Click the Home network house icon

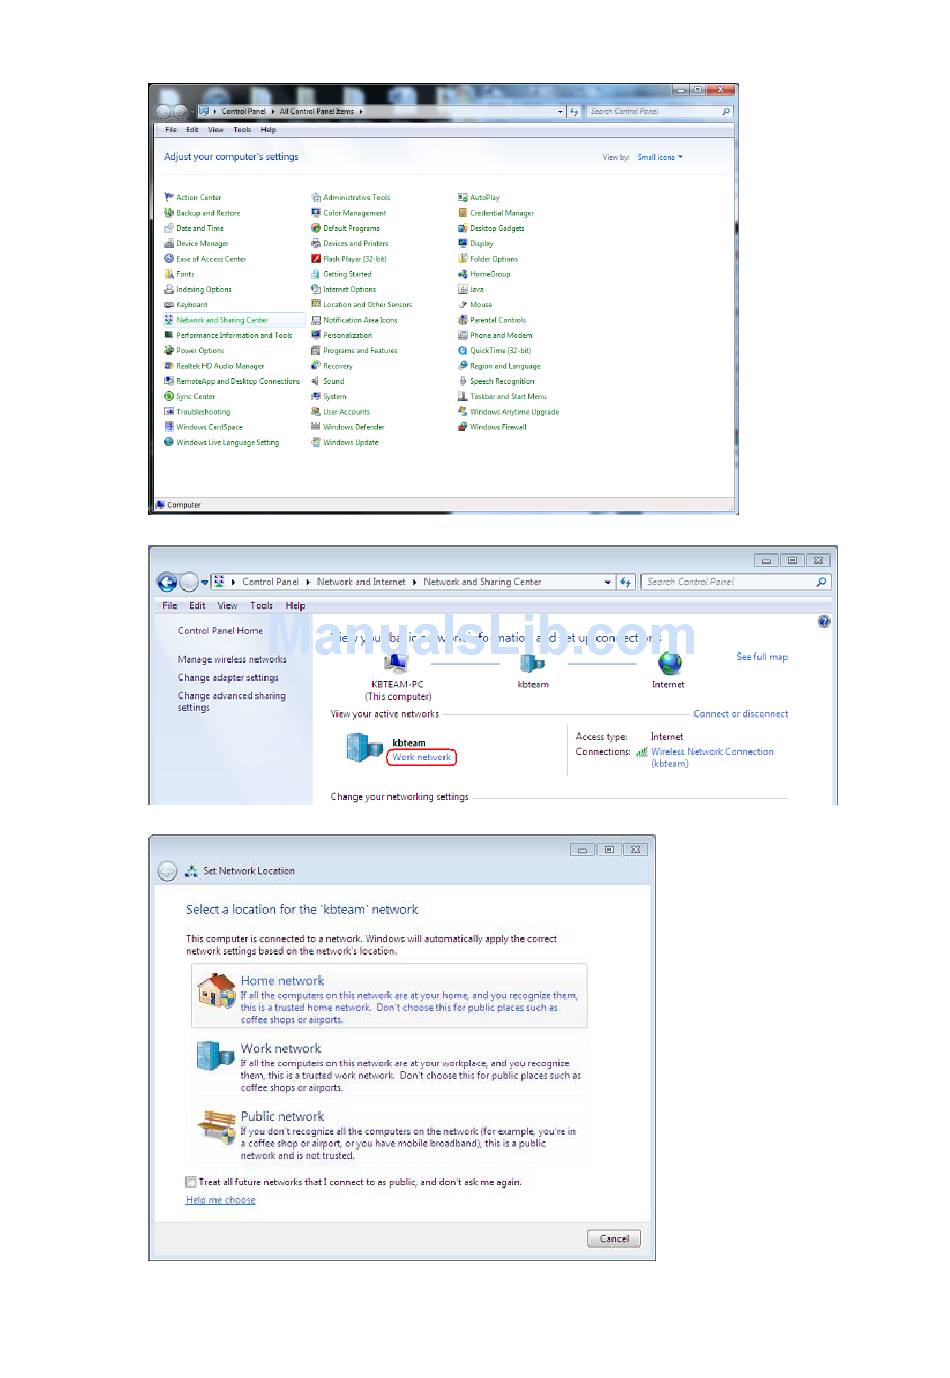[x=216, y=992]
